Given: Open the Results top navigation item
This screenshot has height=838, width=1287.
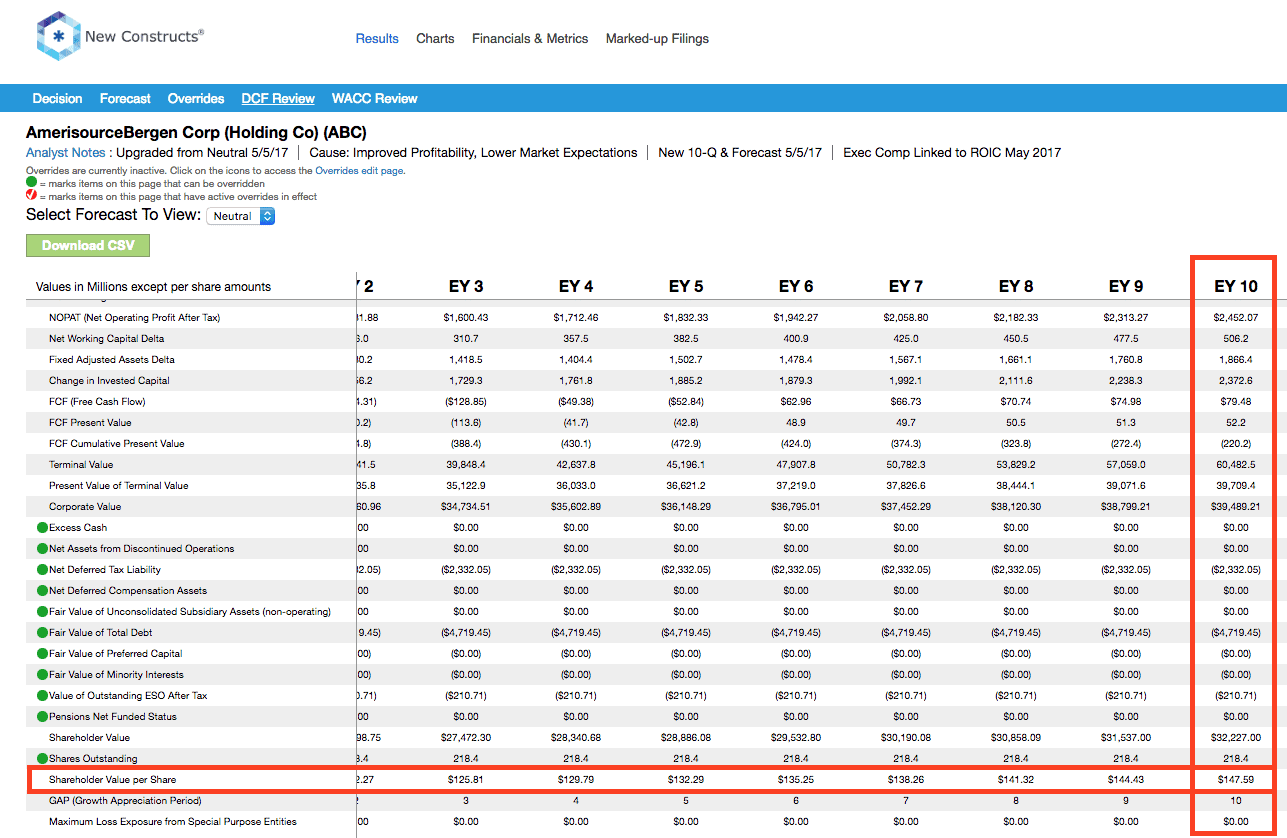Looking at the screenshot, I should (x=377, y=39).
